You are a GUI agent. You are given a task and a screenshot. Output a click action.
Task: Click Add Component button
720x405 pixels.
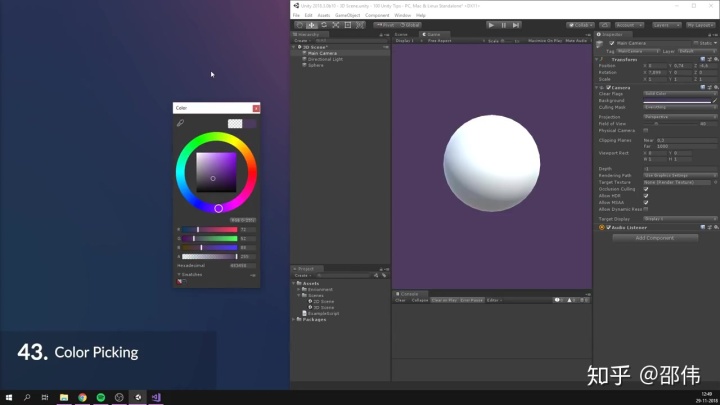655,238
